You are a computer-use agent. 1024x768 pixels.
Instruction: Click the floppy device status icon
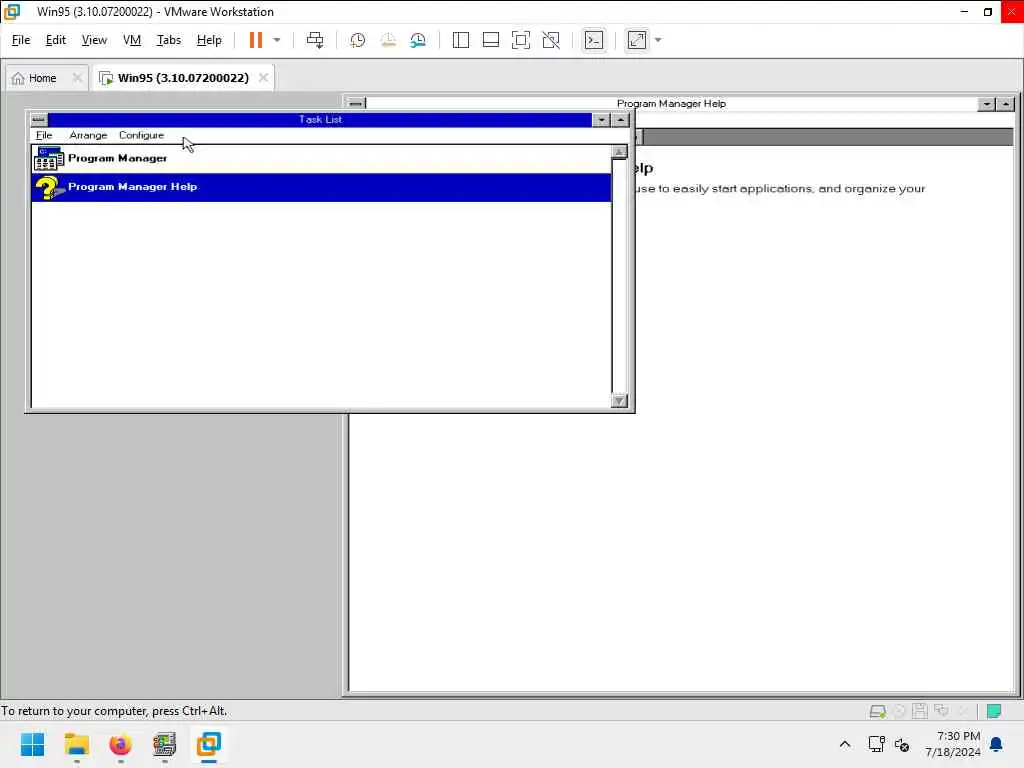[920, 711]
